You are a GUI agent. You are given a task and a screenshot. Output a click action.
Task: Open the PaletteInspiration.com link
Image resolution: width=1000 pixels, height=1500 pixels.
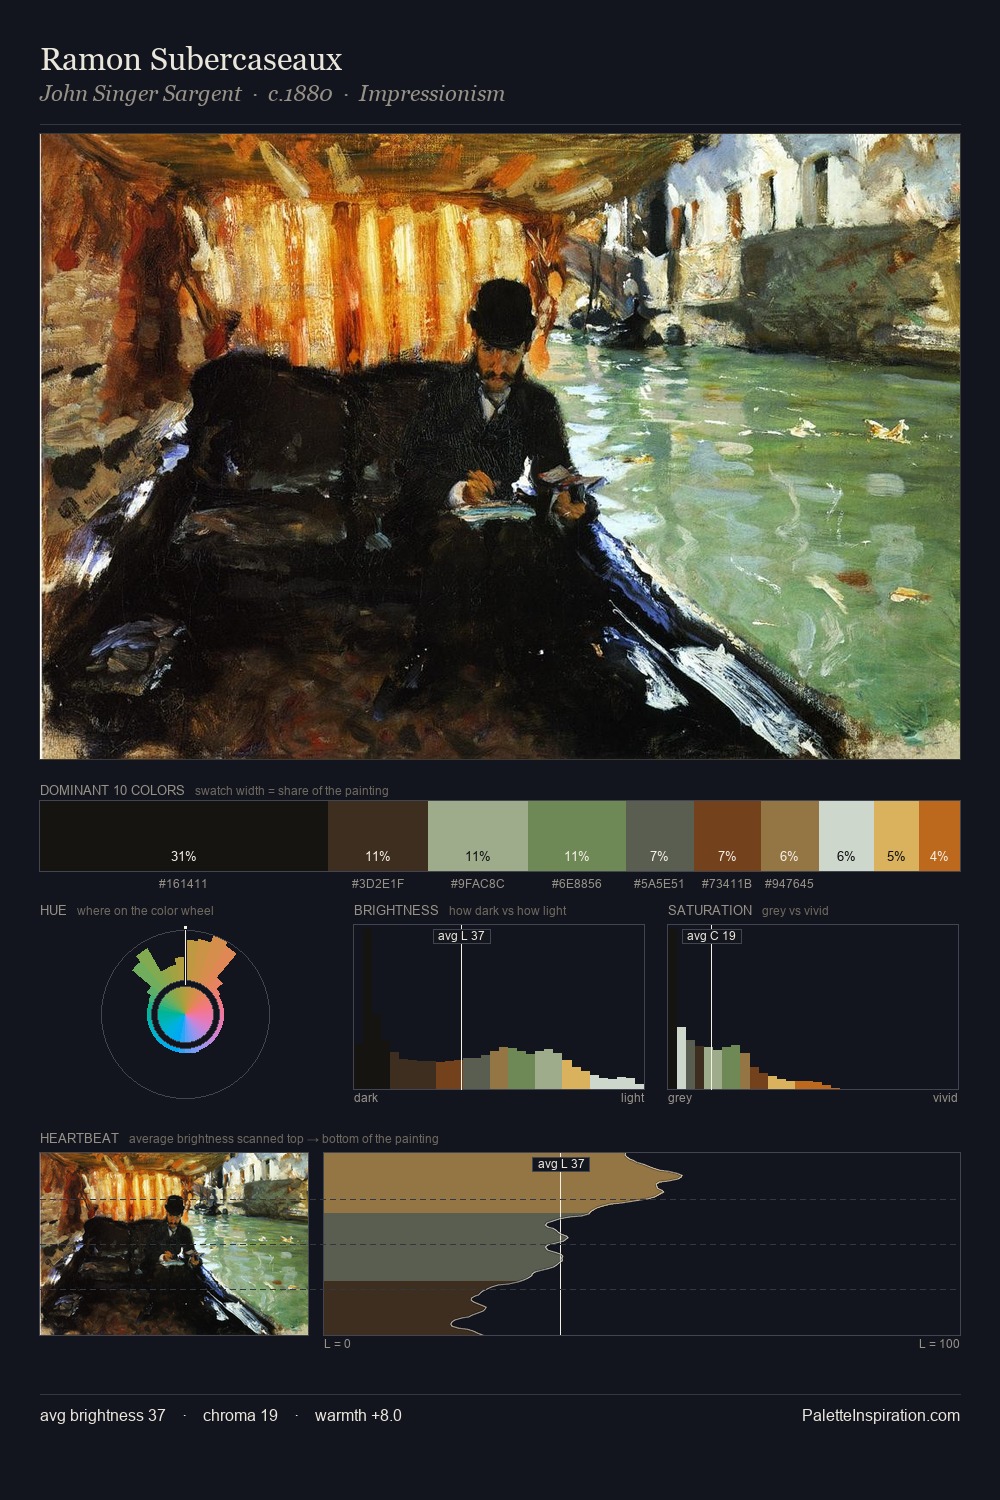(881, 1415)
